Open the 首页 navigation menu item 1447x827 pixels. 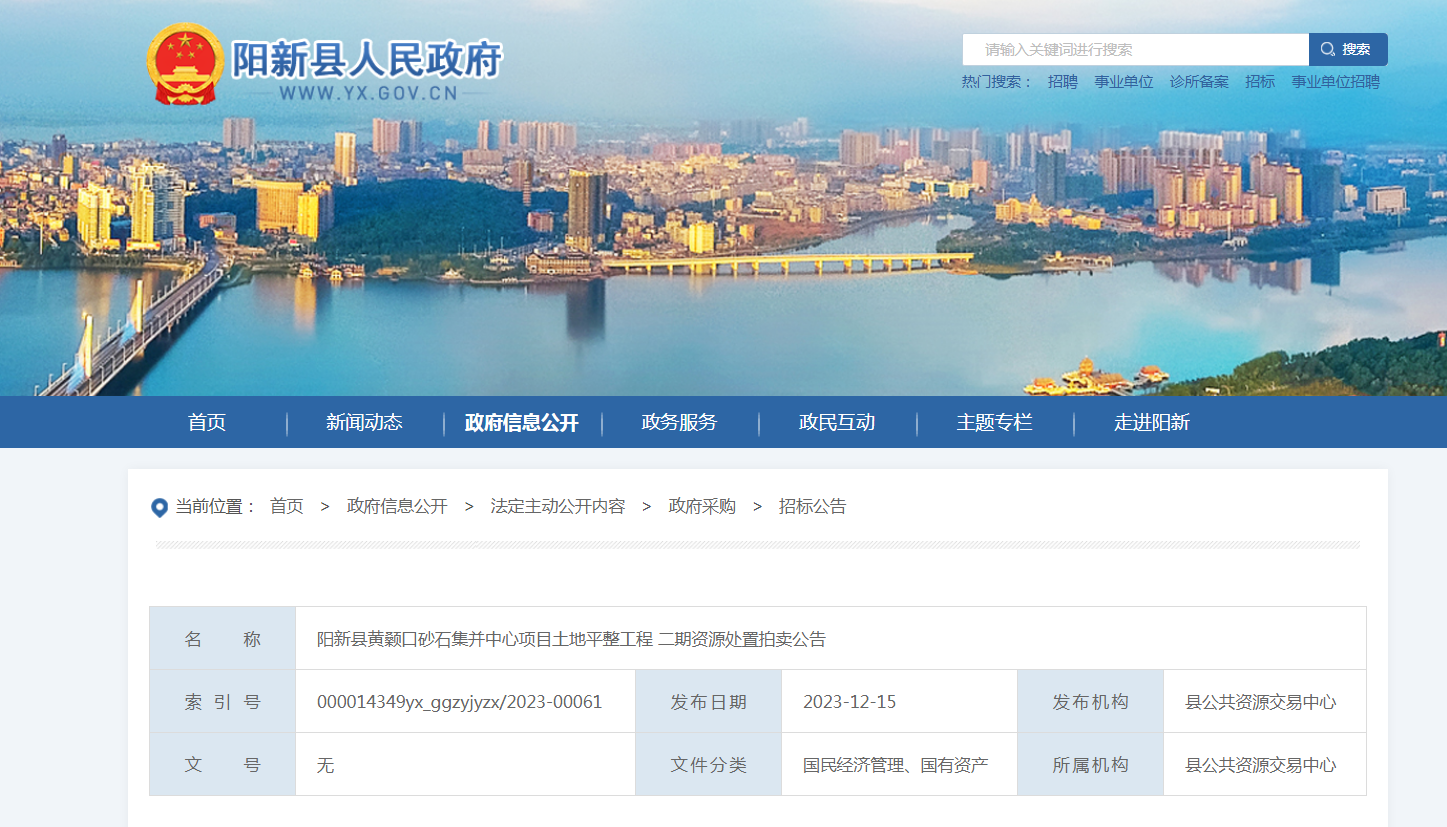(x=207, y=422)
